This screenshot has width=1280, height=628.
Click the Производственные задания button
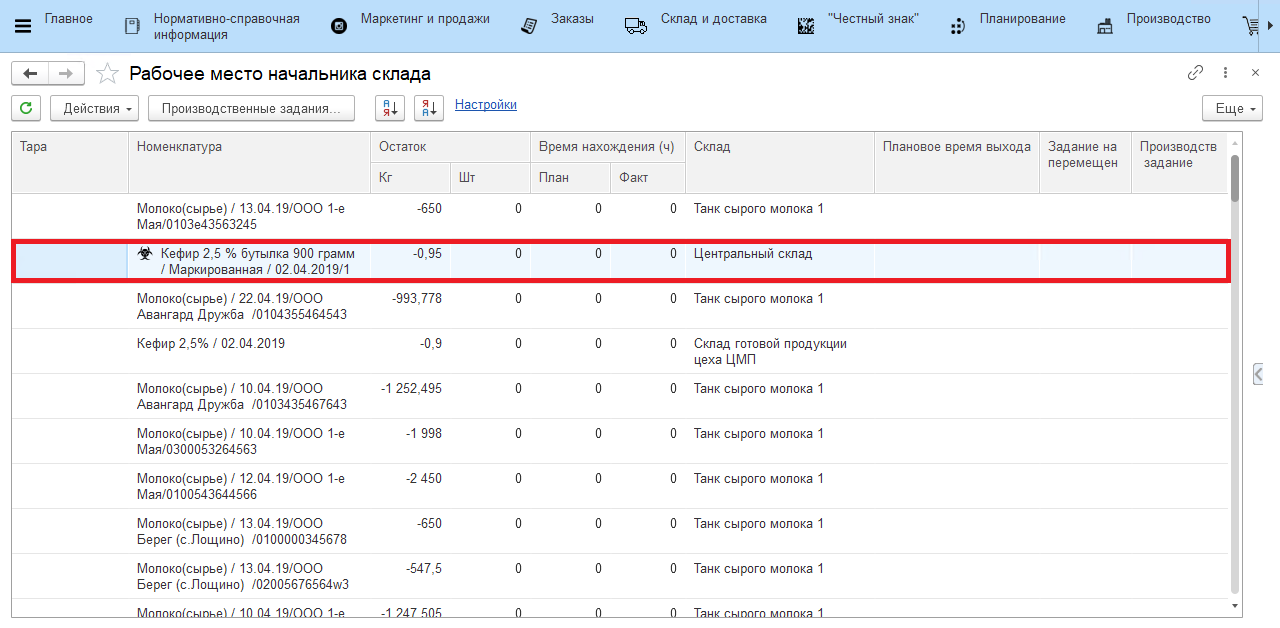251,108
